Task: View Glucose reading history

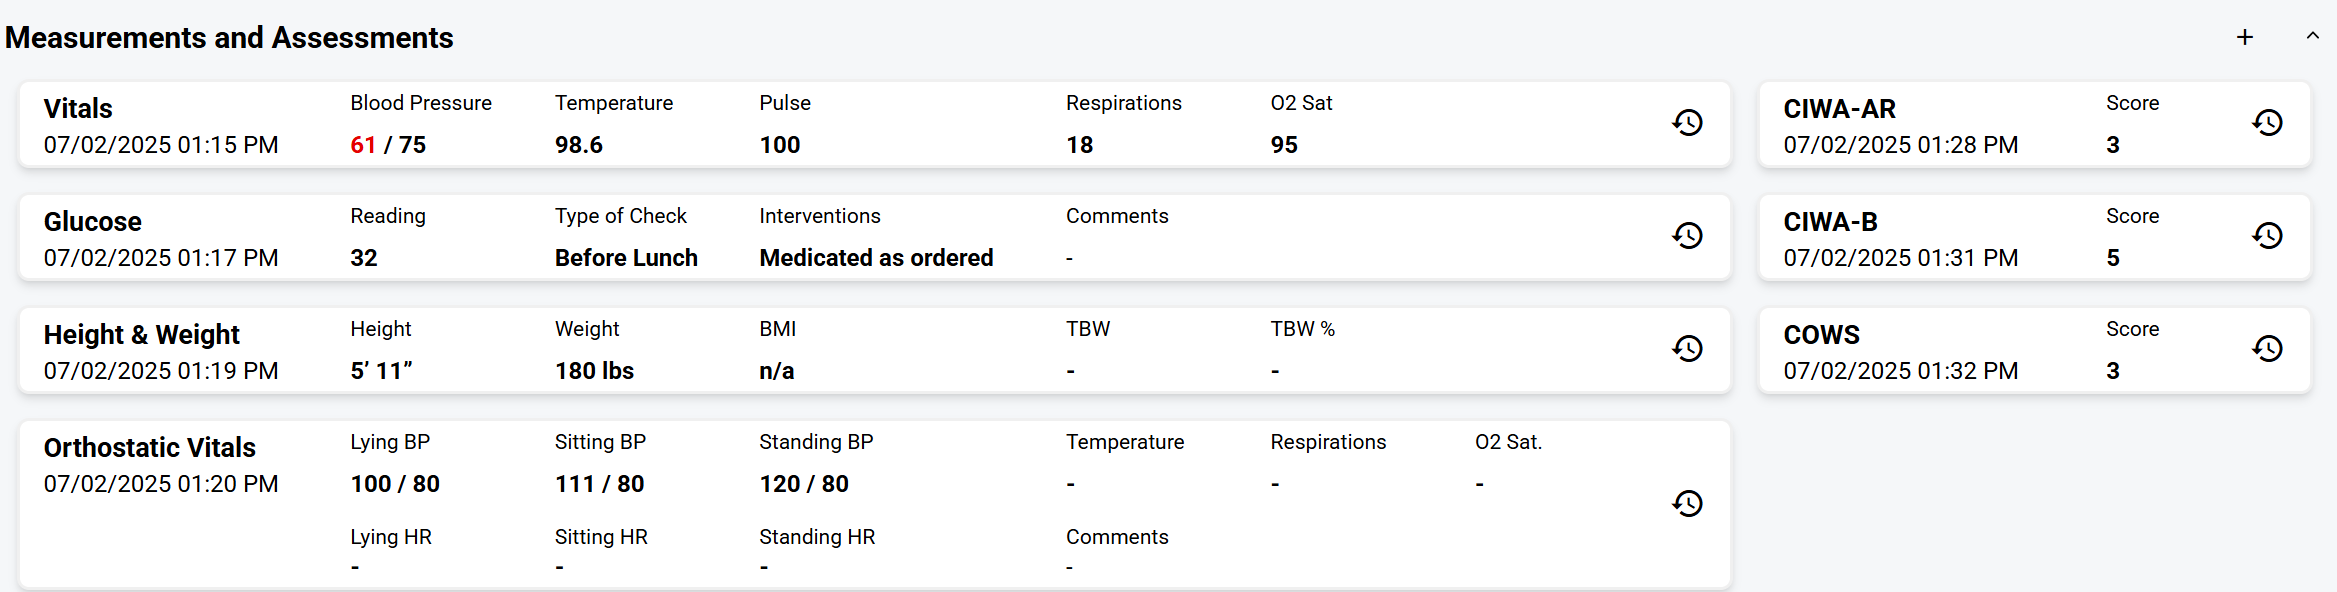Action: pyautogui.click(x=1687, y=236)
